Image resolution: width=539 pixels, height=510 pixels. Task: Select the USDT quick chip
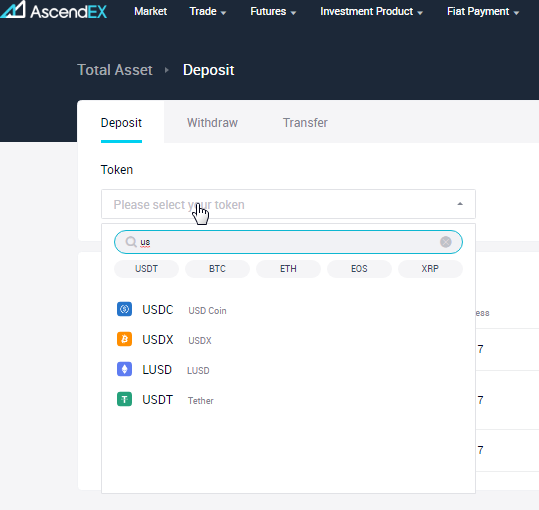(146, 269)
